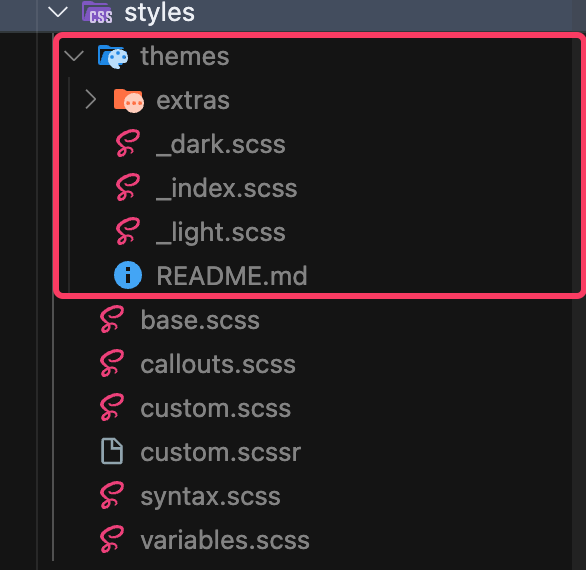Screen dimensions: 586x570
Task: Collapse the themes folder chevron
Action: (x=74, y=56)
